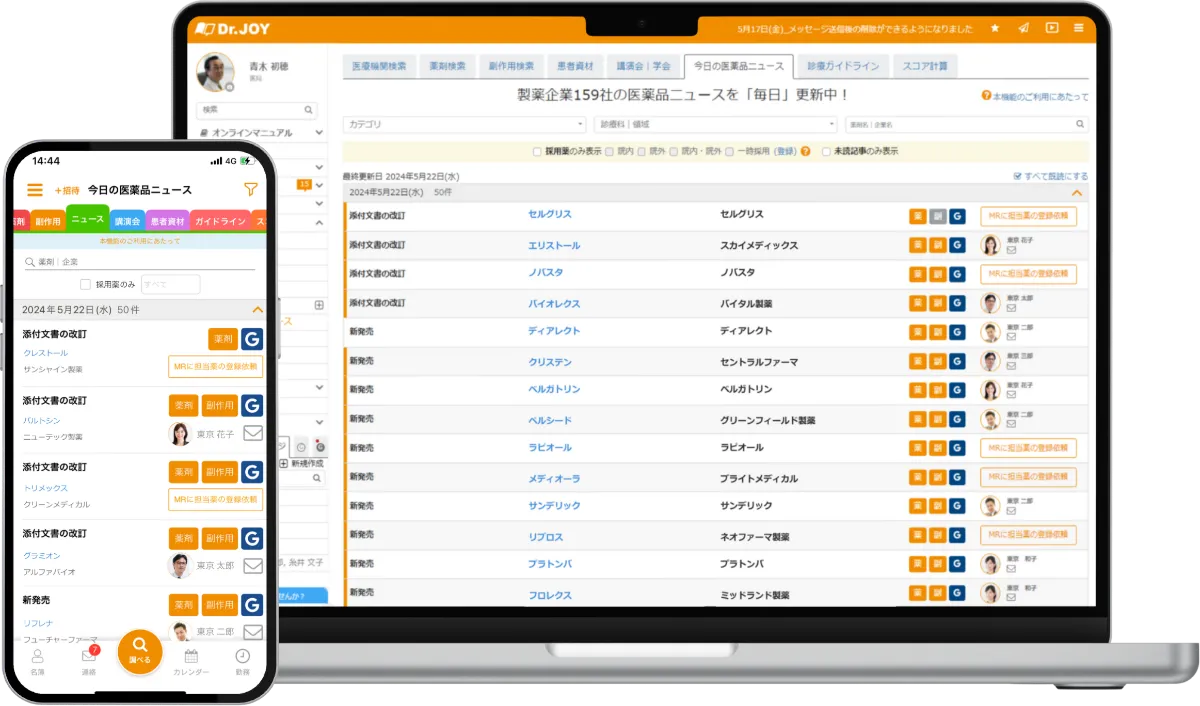Viewport: 1200px width, 706px height.
Task: Click the orange help icon beside 一時採用 (登録)
Action: click(x=805, y=151)
